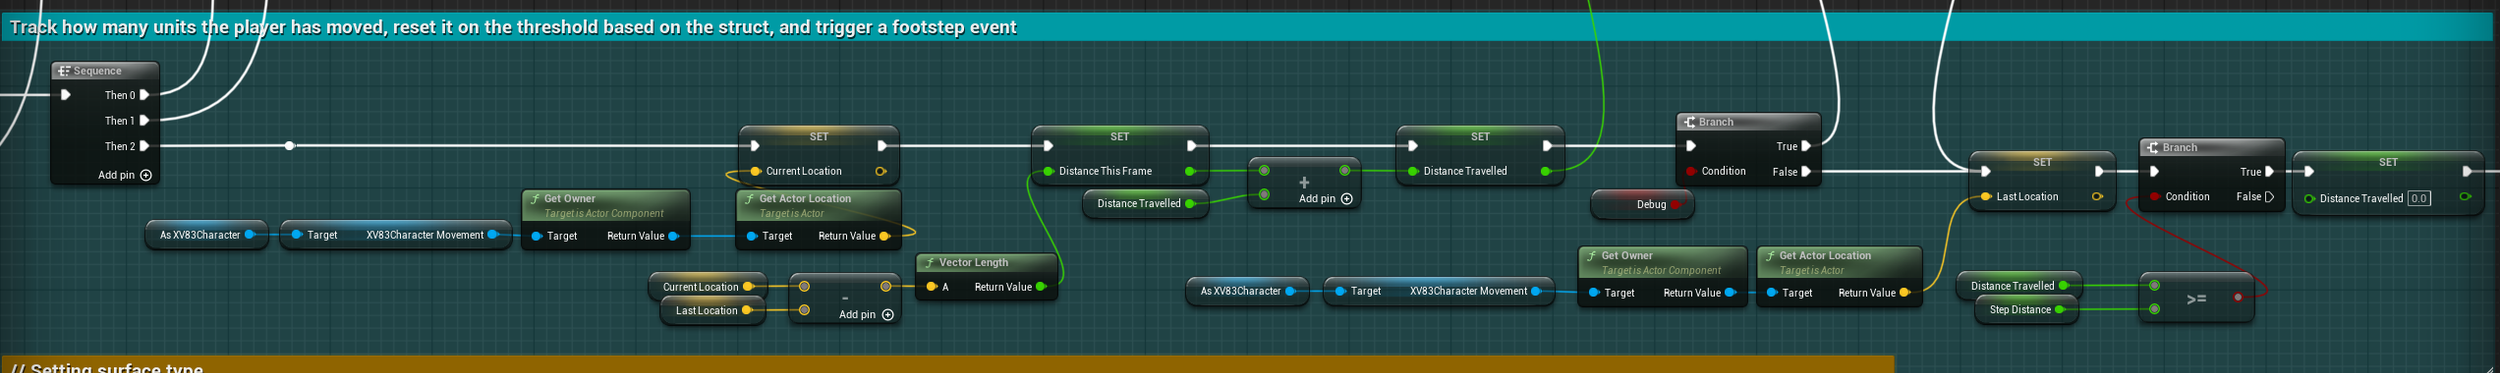Click Return Value pin of left Get Actor Location
This screenshot has height=373, width=2500.
coord(884,236)
